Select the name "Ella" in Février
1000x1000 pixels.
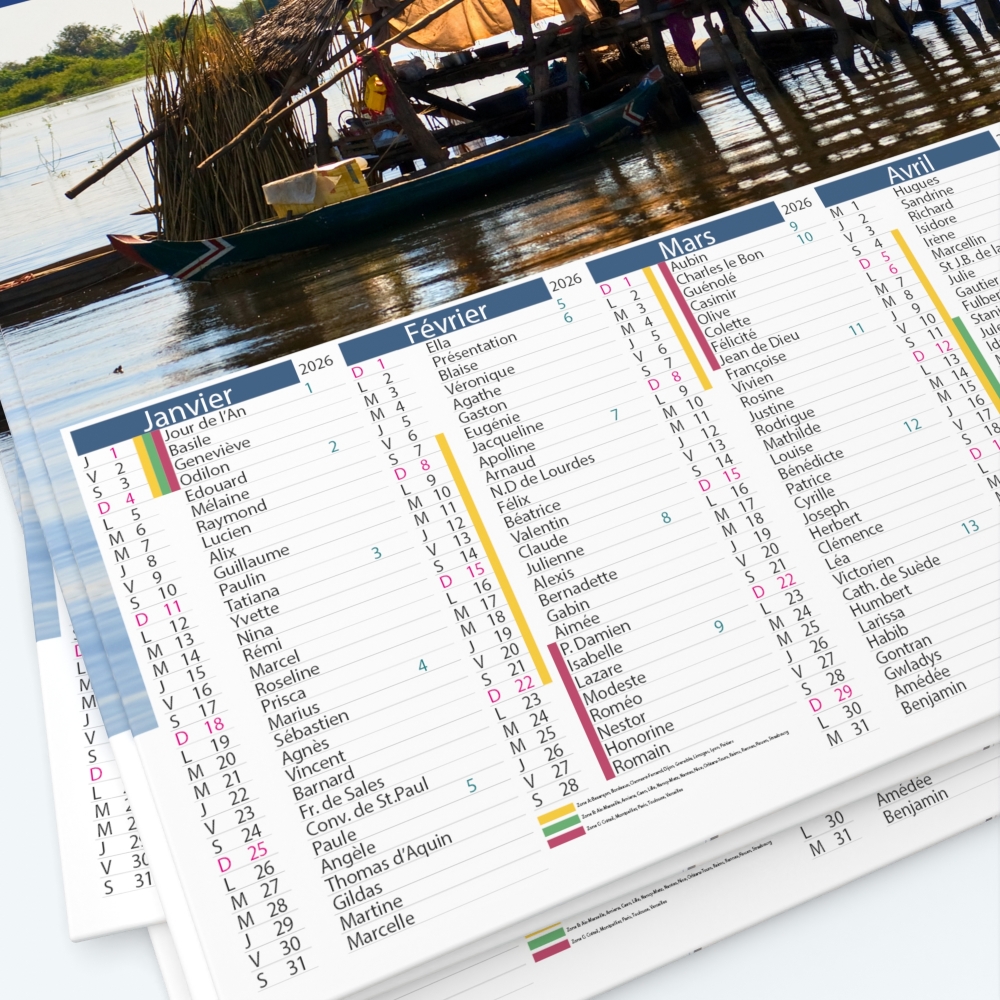tap(438, 346)
